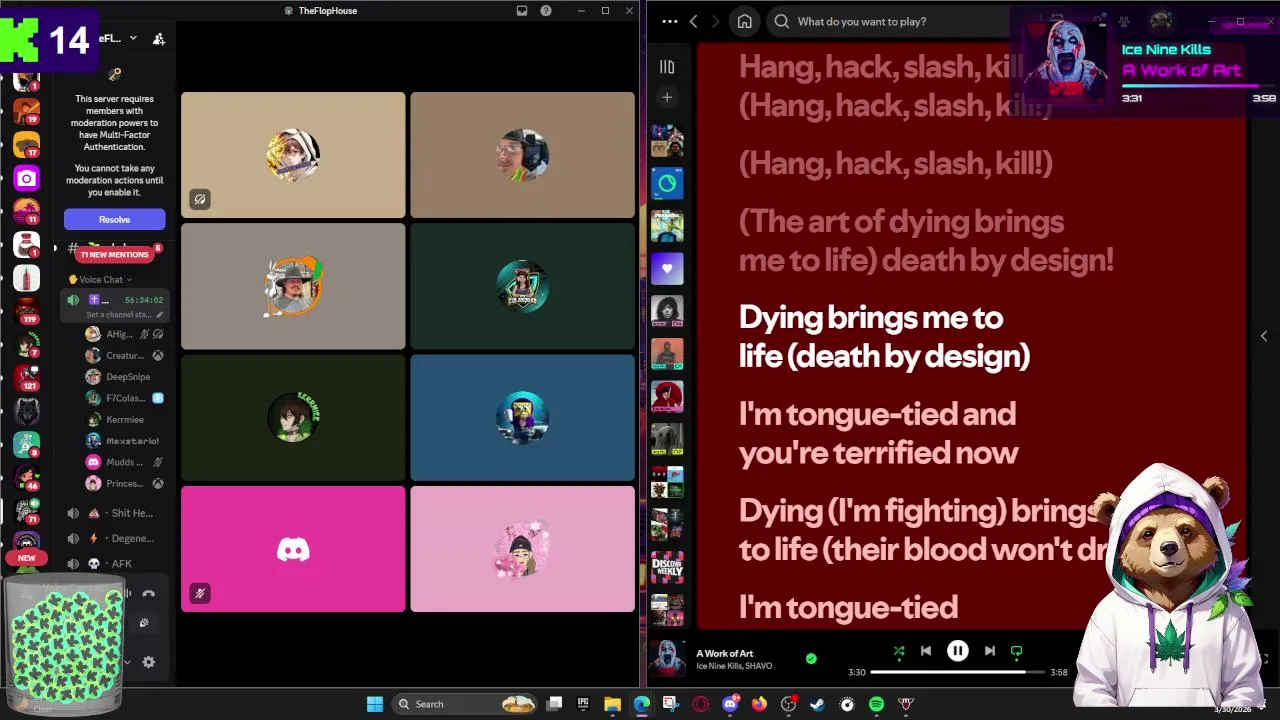Focus the pink Discord logo video tile
The width and height of the screenshot is (1280, 720).
(x=293, y=549)
